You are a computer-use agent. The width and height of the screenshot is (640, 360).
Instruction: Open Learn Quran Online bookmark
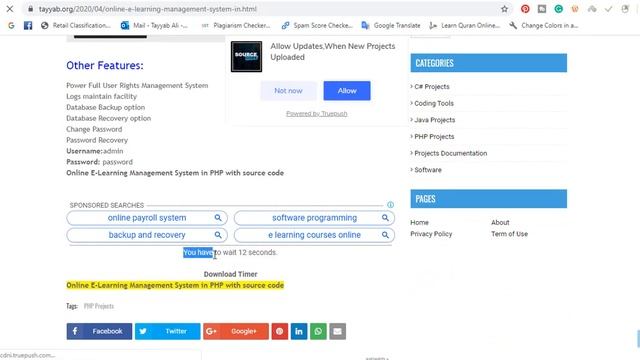click(x=464, y=25)
